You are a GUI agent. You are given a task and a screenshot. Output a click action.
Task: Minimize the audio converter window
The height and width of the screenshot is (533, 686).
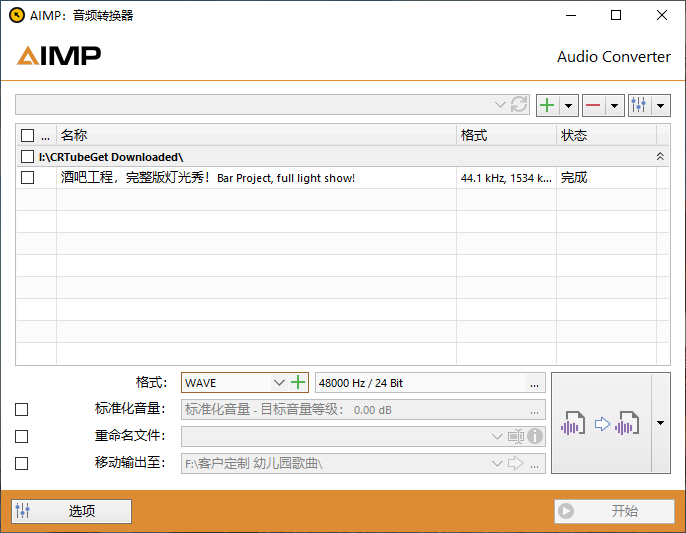click(571, 15)
